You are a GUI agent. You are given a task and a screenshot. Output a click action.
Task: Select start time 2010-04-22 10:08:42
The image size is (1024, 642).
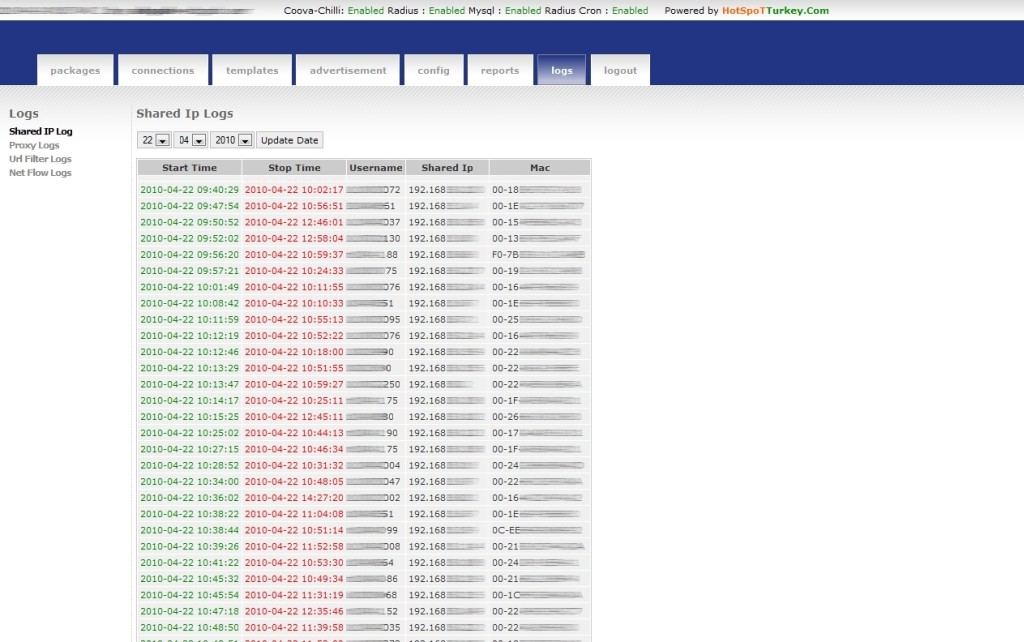pyautogui.click(x=189, y=303)
